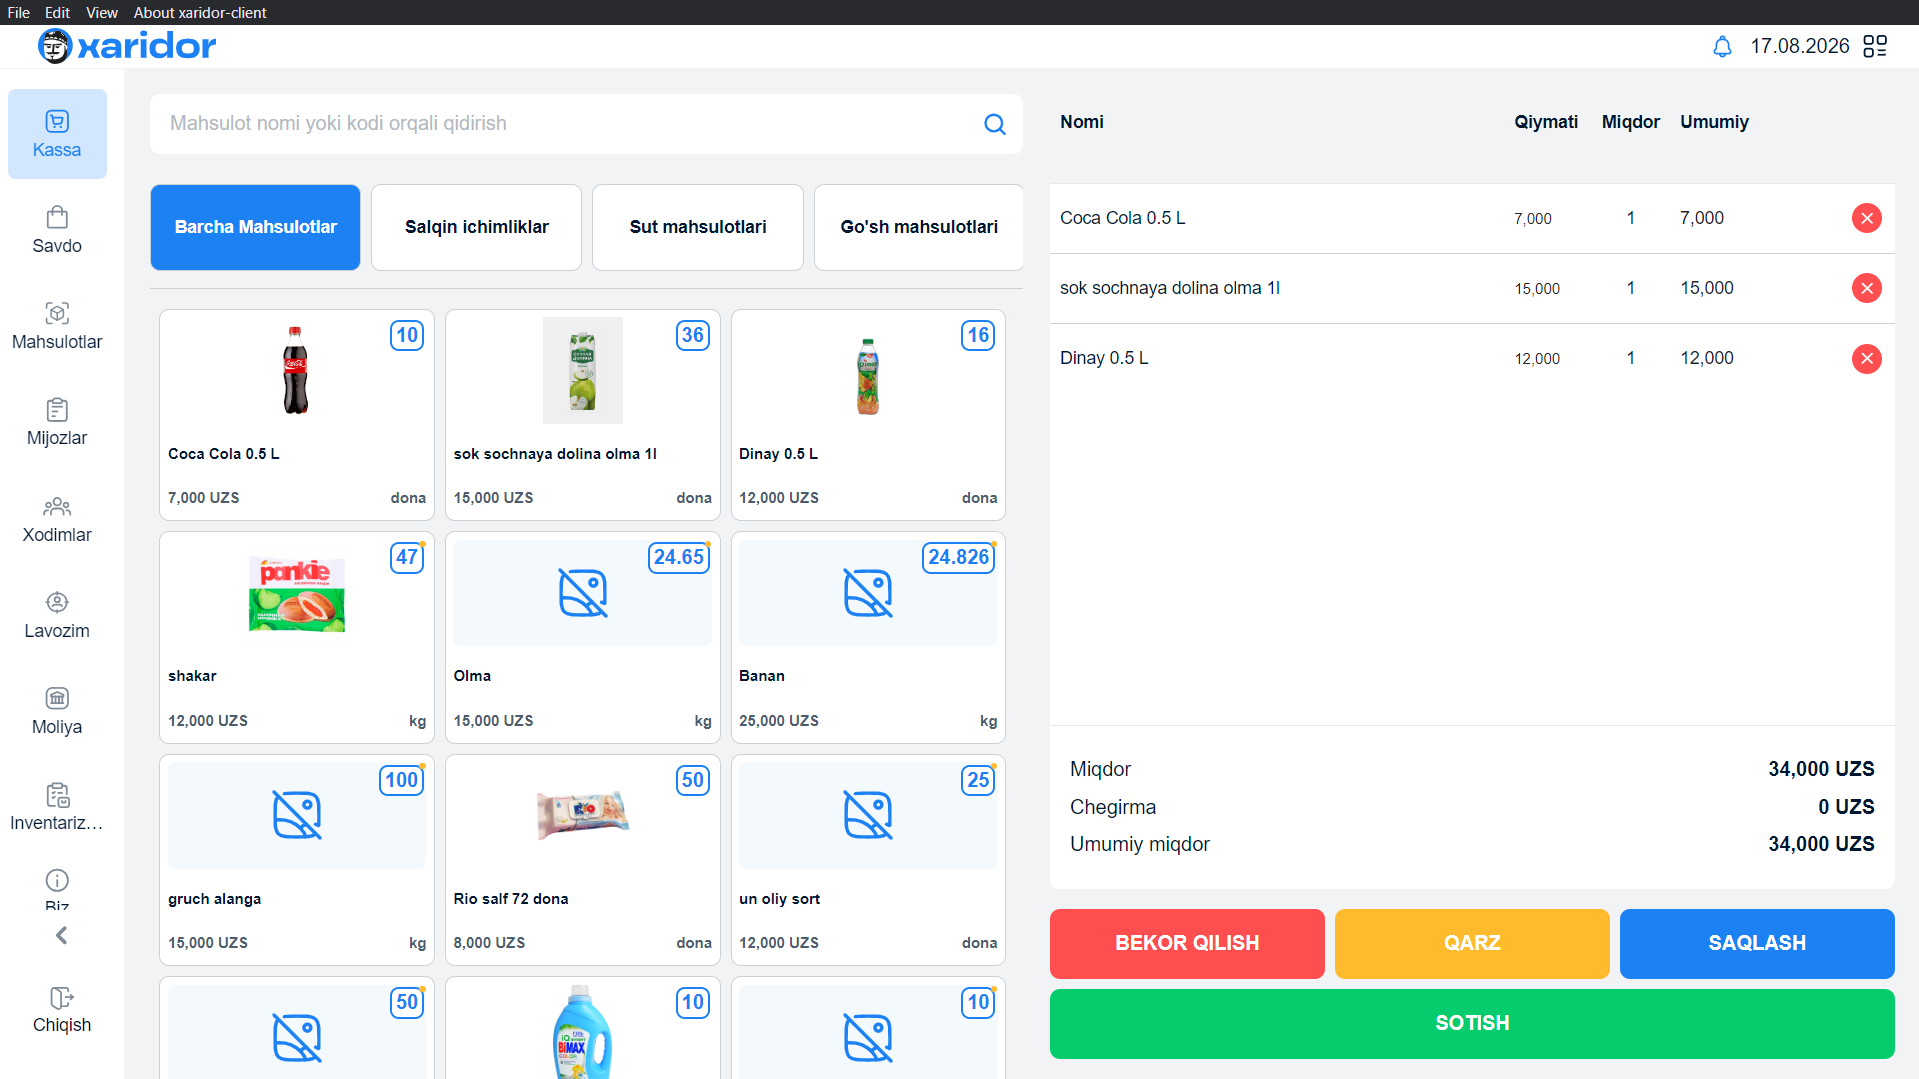Click the 25,000 UZS price on Banan
This screenshot has height=1079, width=1919.
pos(778,721)
